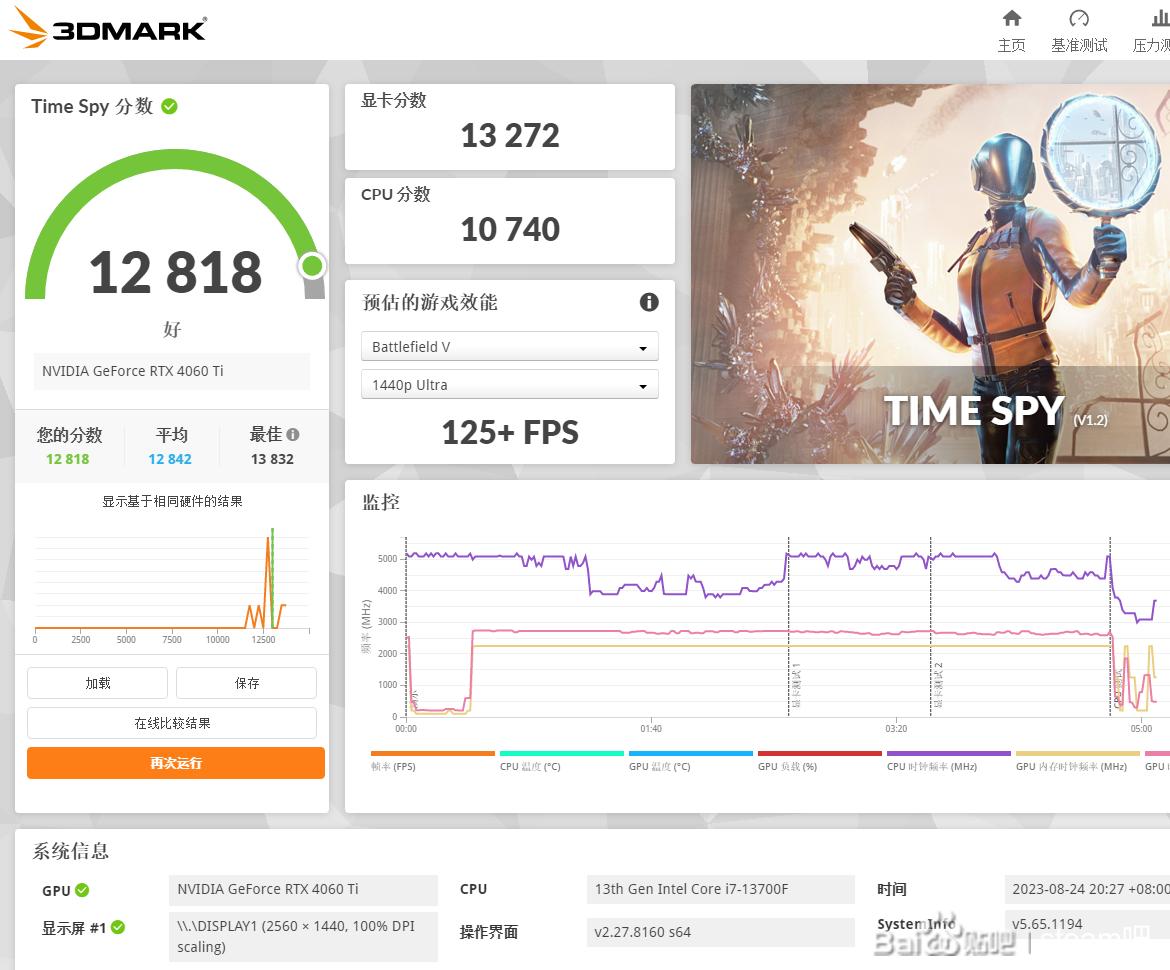Click the 时间 value 2023-08-24 20:27
Screen dimensions: 1170x970
pyautogui.click(x=1087, y=889)
